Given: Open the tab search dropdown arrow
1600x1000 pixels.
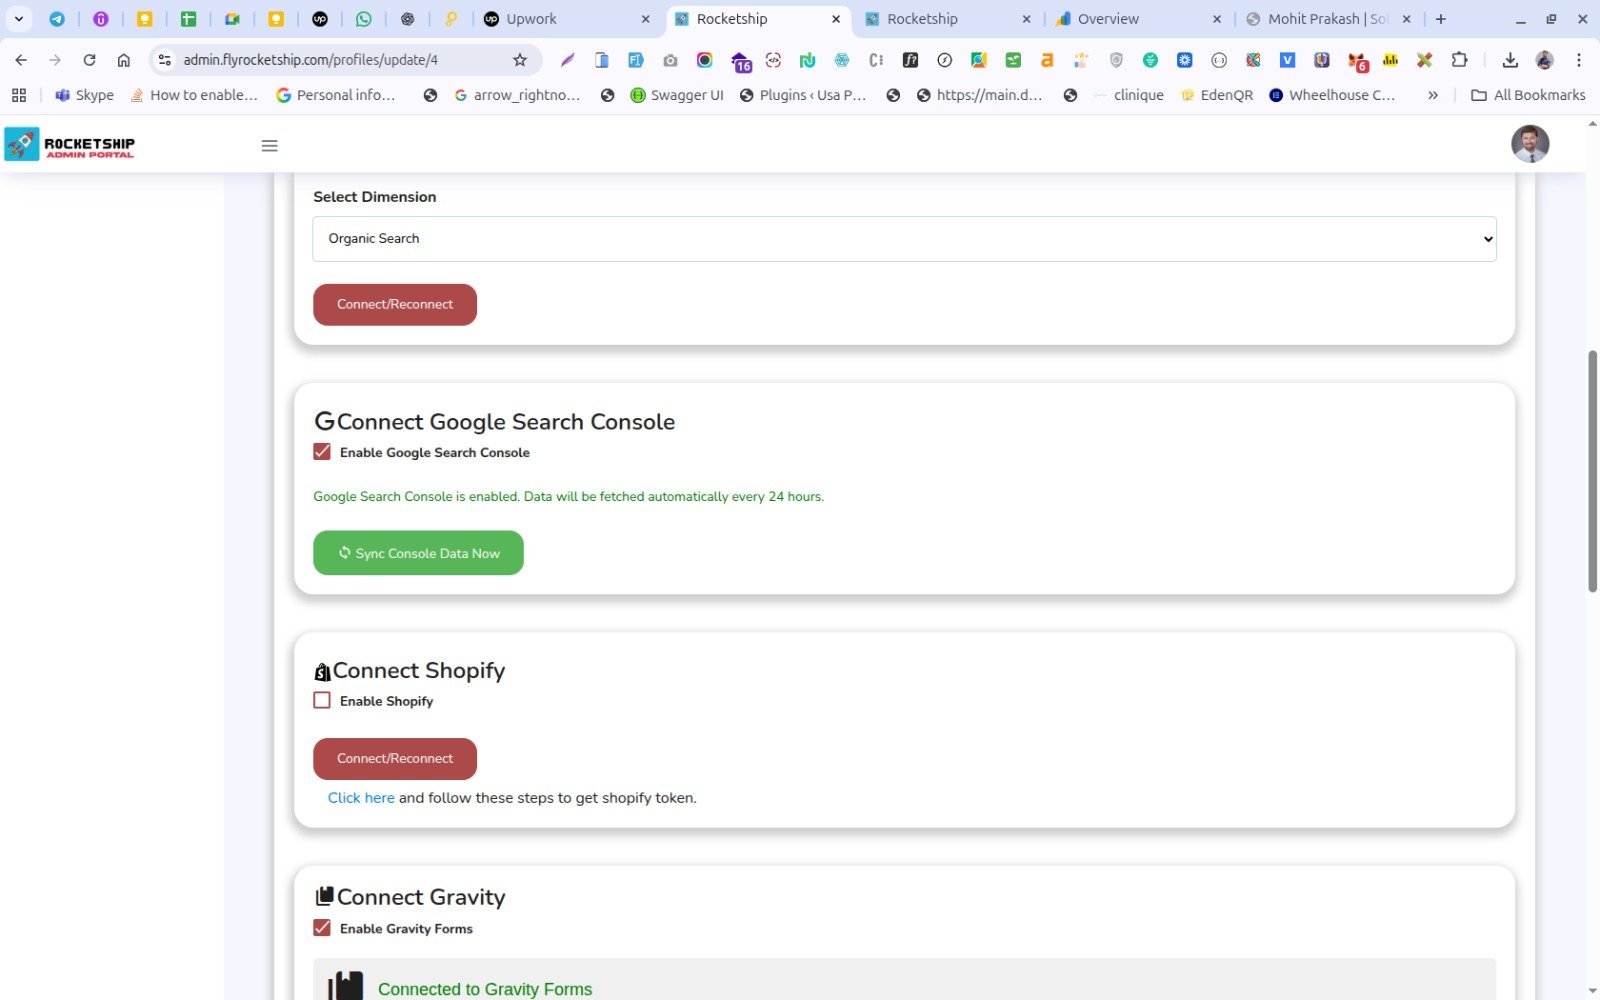Looking at the screenshot, I should tap(18, 19).
